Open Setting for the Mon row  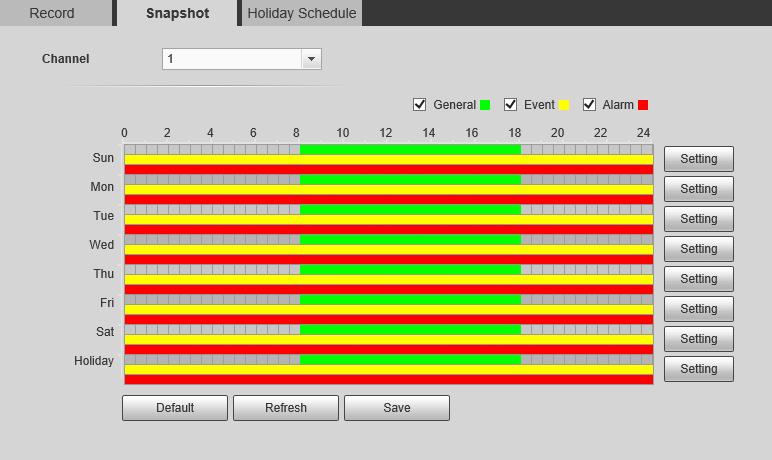[699, 189]
